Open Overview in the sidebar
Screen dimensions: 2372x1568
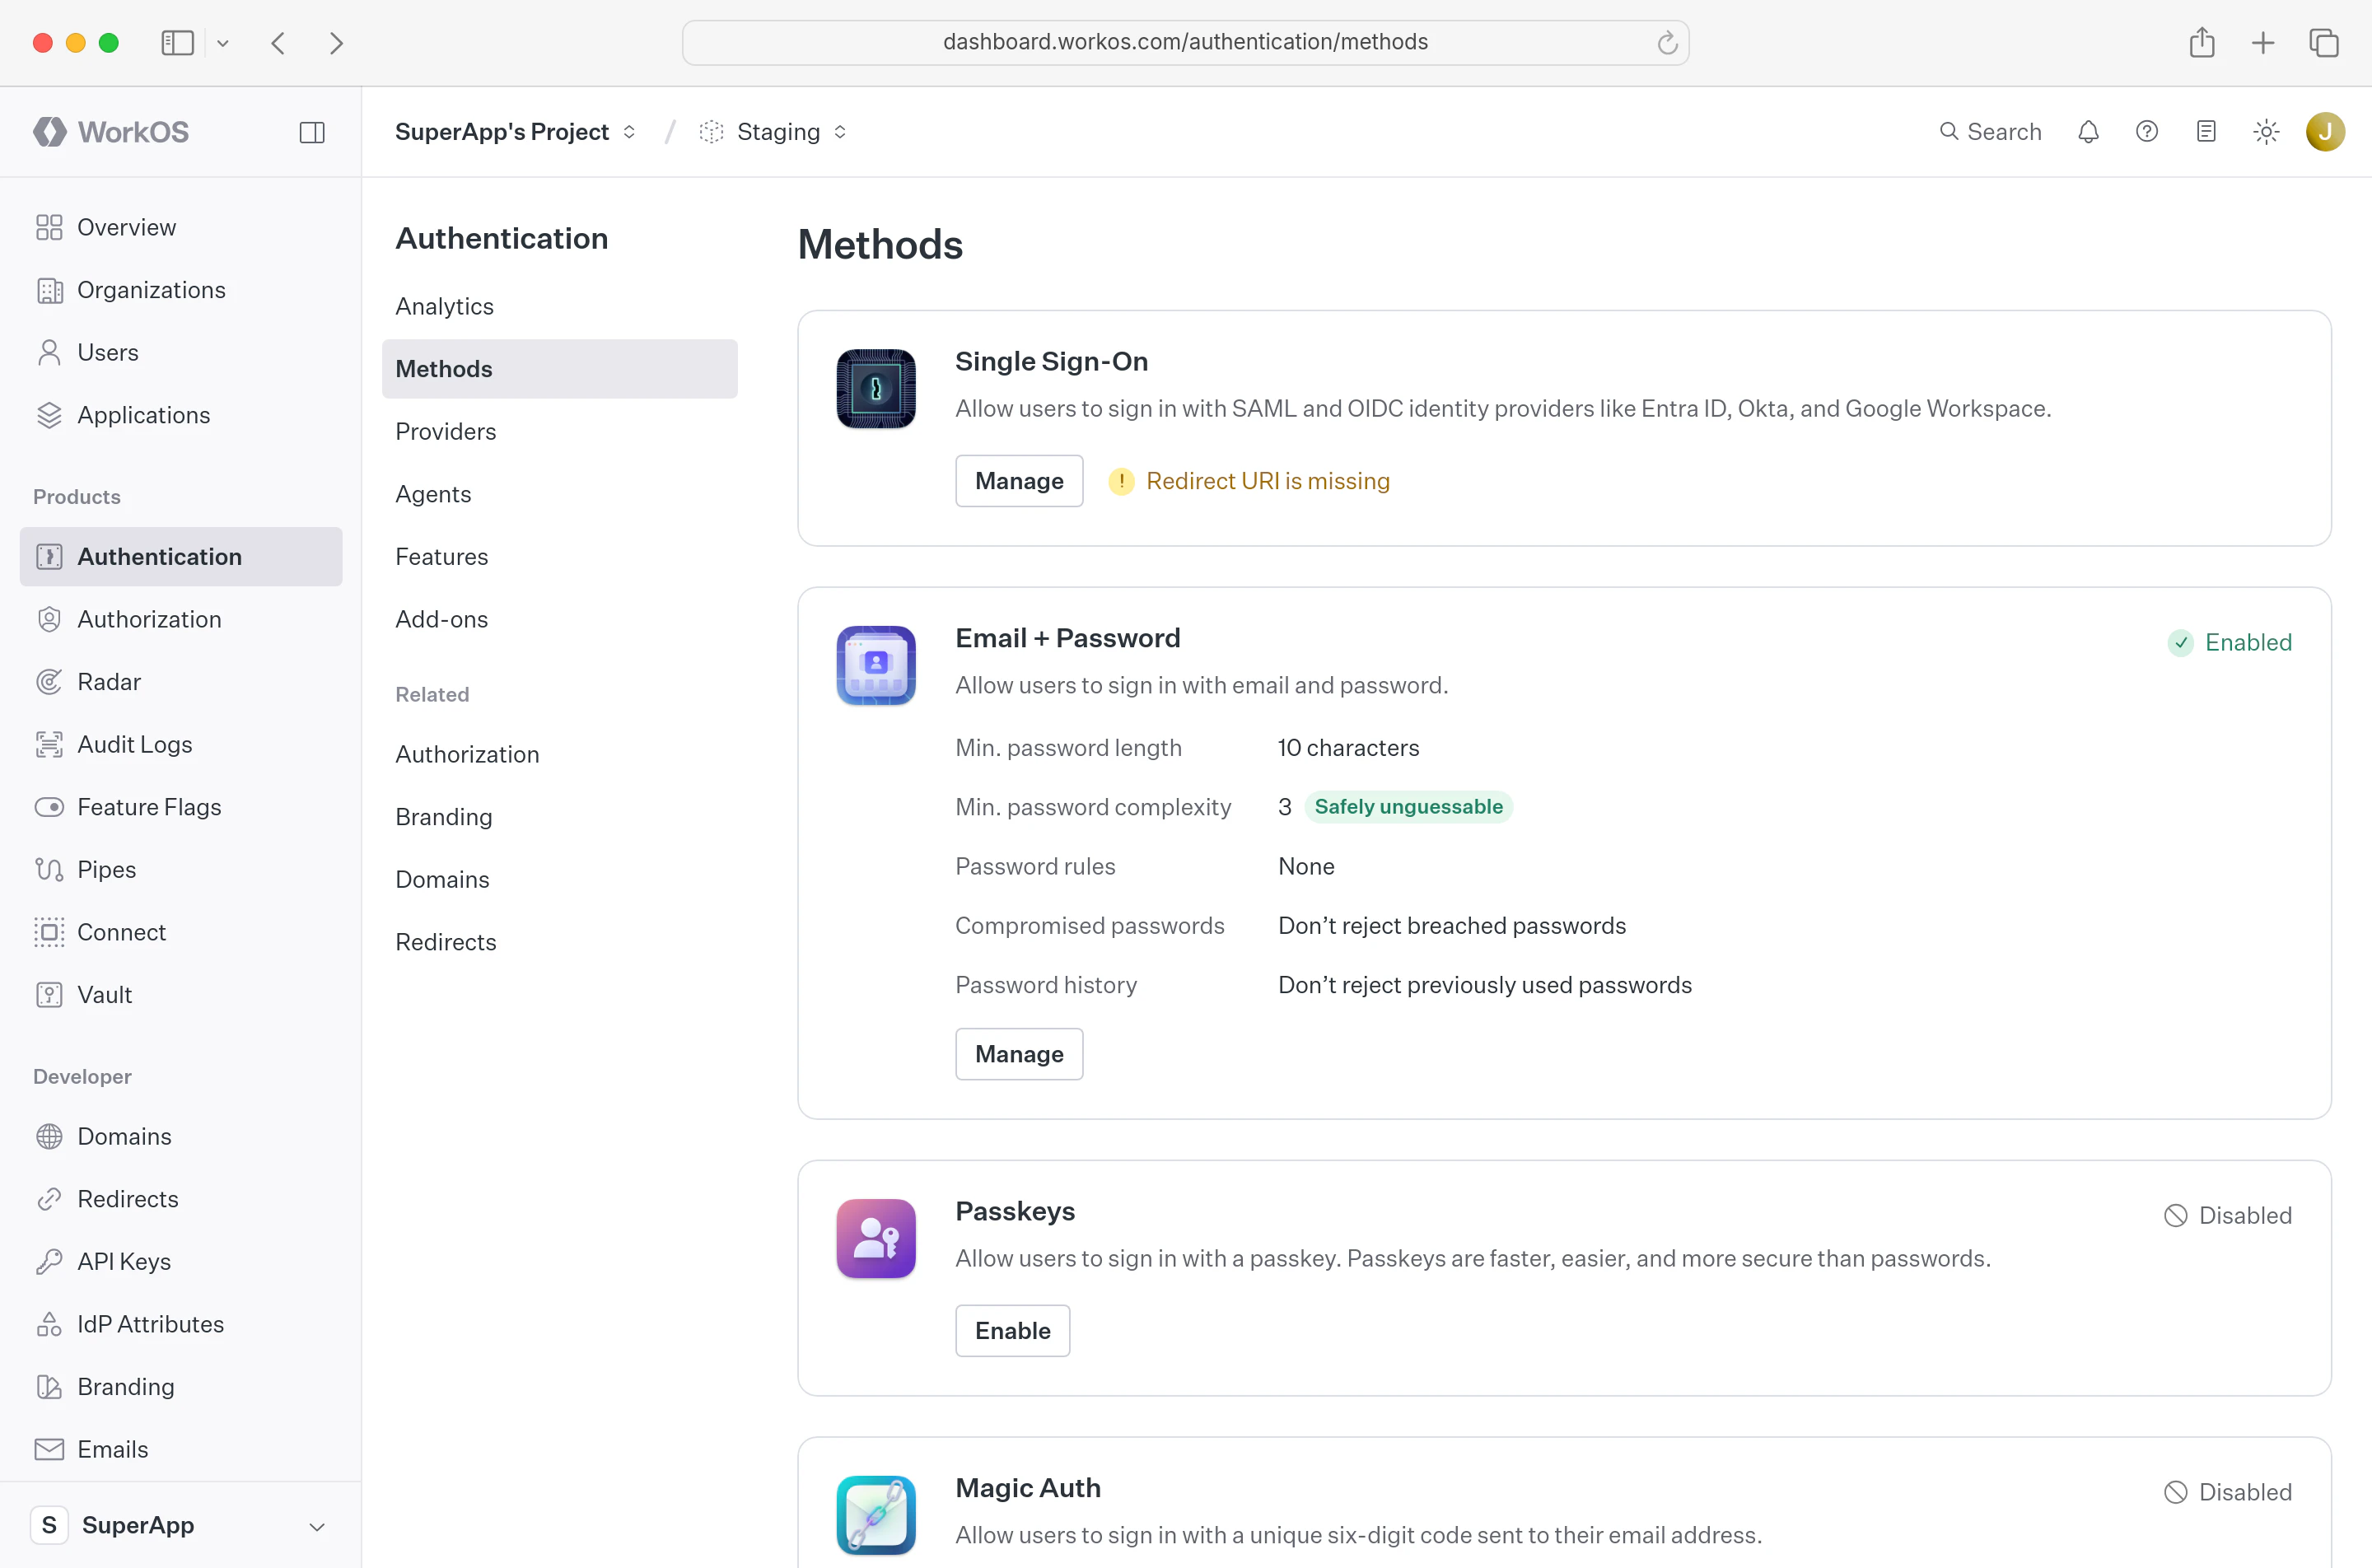(x=181, y=227)
